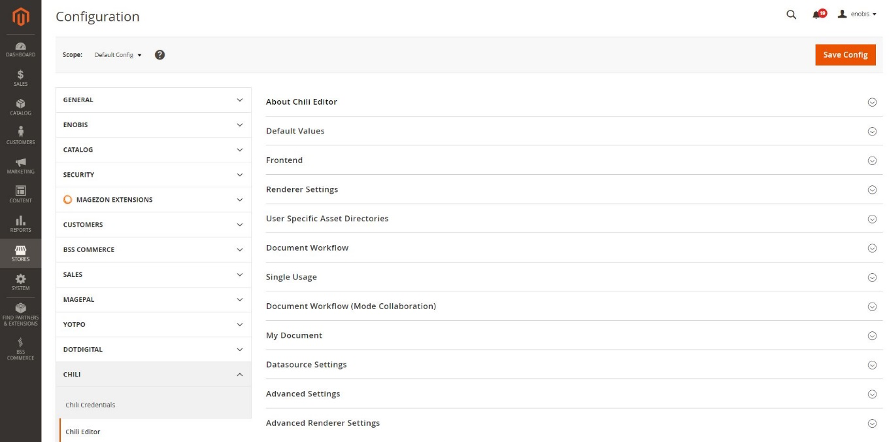This screenshot has height=442, width=894.
Task: Expand the GENERAL configuration tab
Action: point(153,100)
